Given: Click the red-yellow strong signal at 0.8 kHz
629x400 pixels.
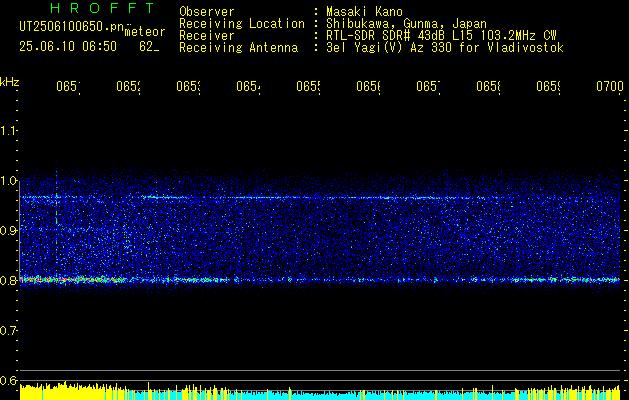Looking at the screenshot, I should (x=72, y=280).
